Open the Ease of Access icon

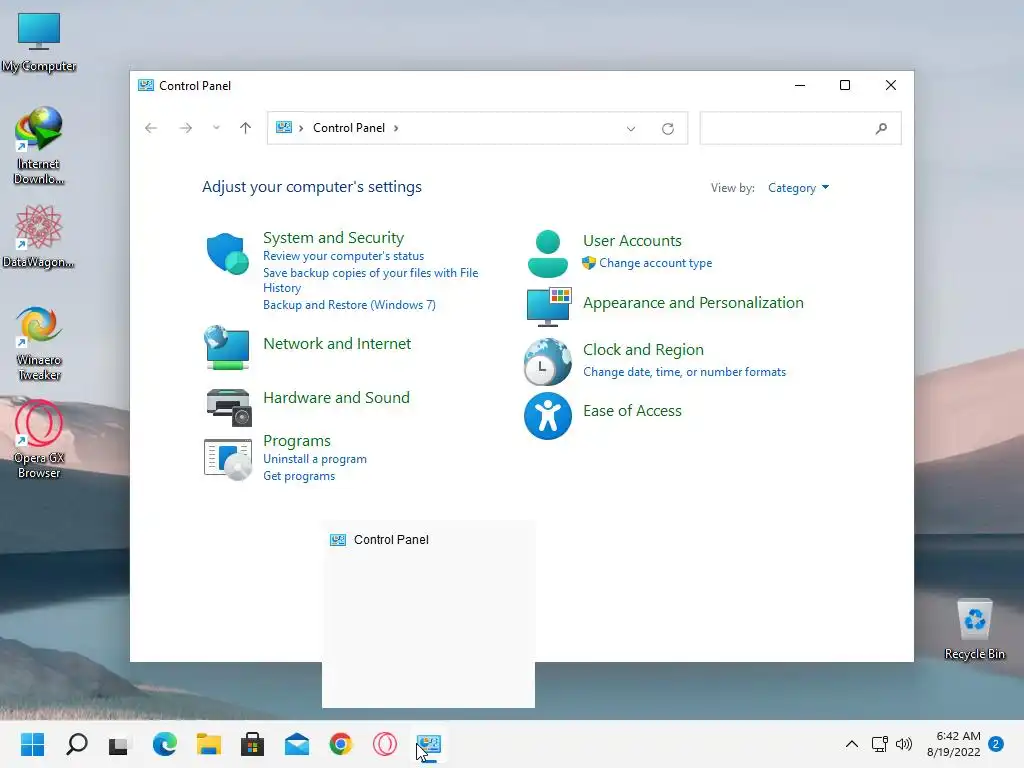click(547, 416)
